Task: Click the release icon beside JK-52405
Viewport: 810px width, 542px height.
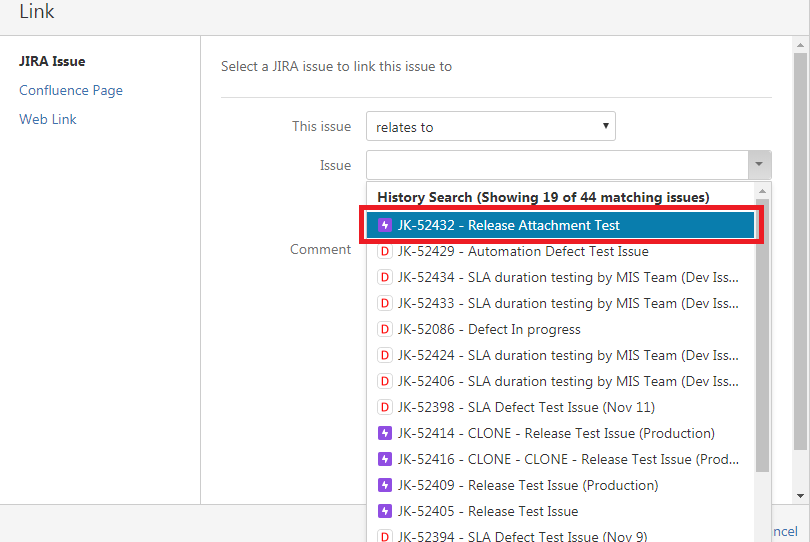Action: (x=384, y=511)
